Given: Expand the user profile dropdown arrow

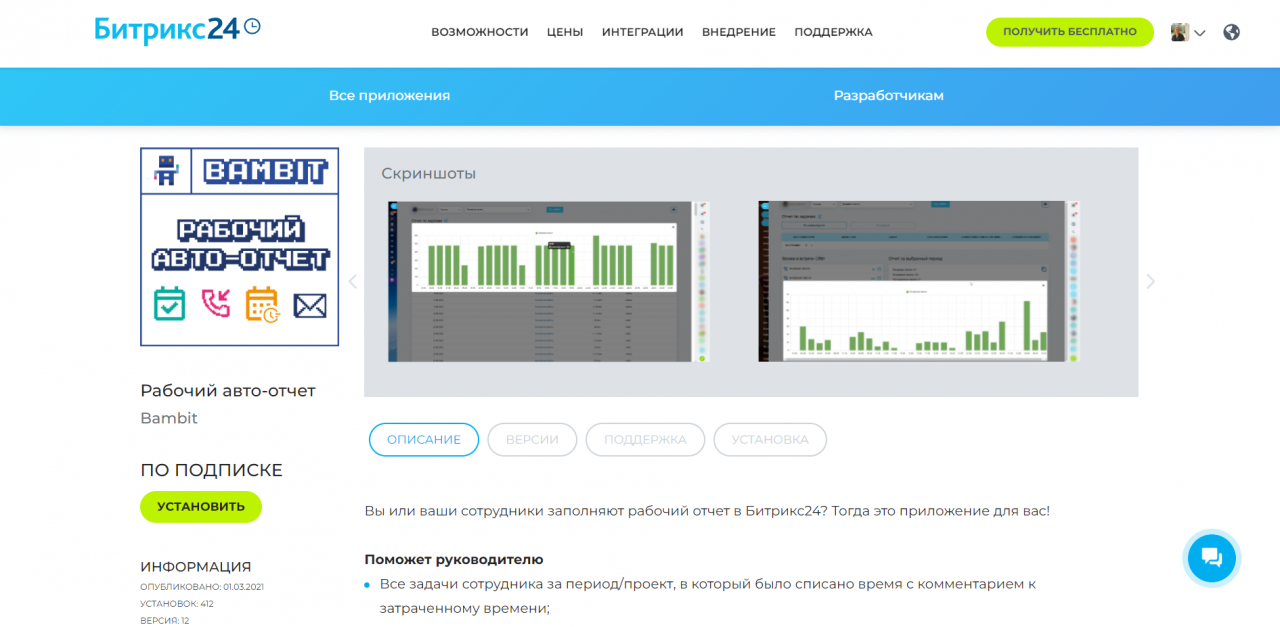Looking at the screenshot, I should click(1200, 33).
